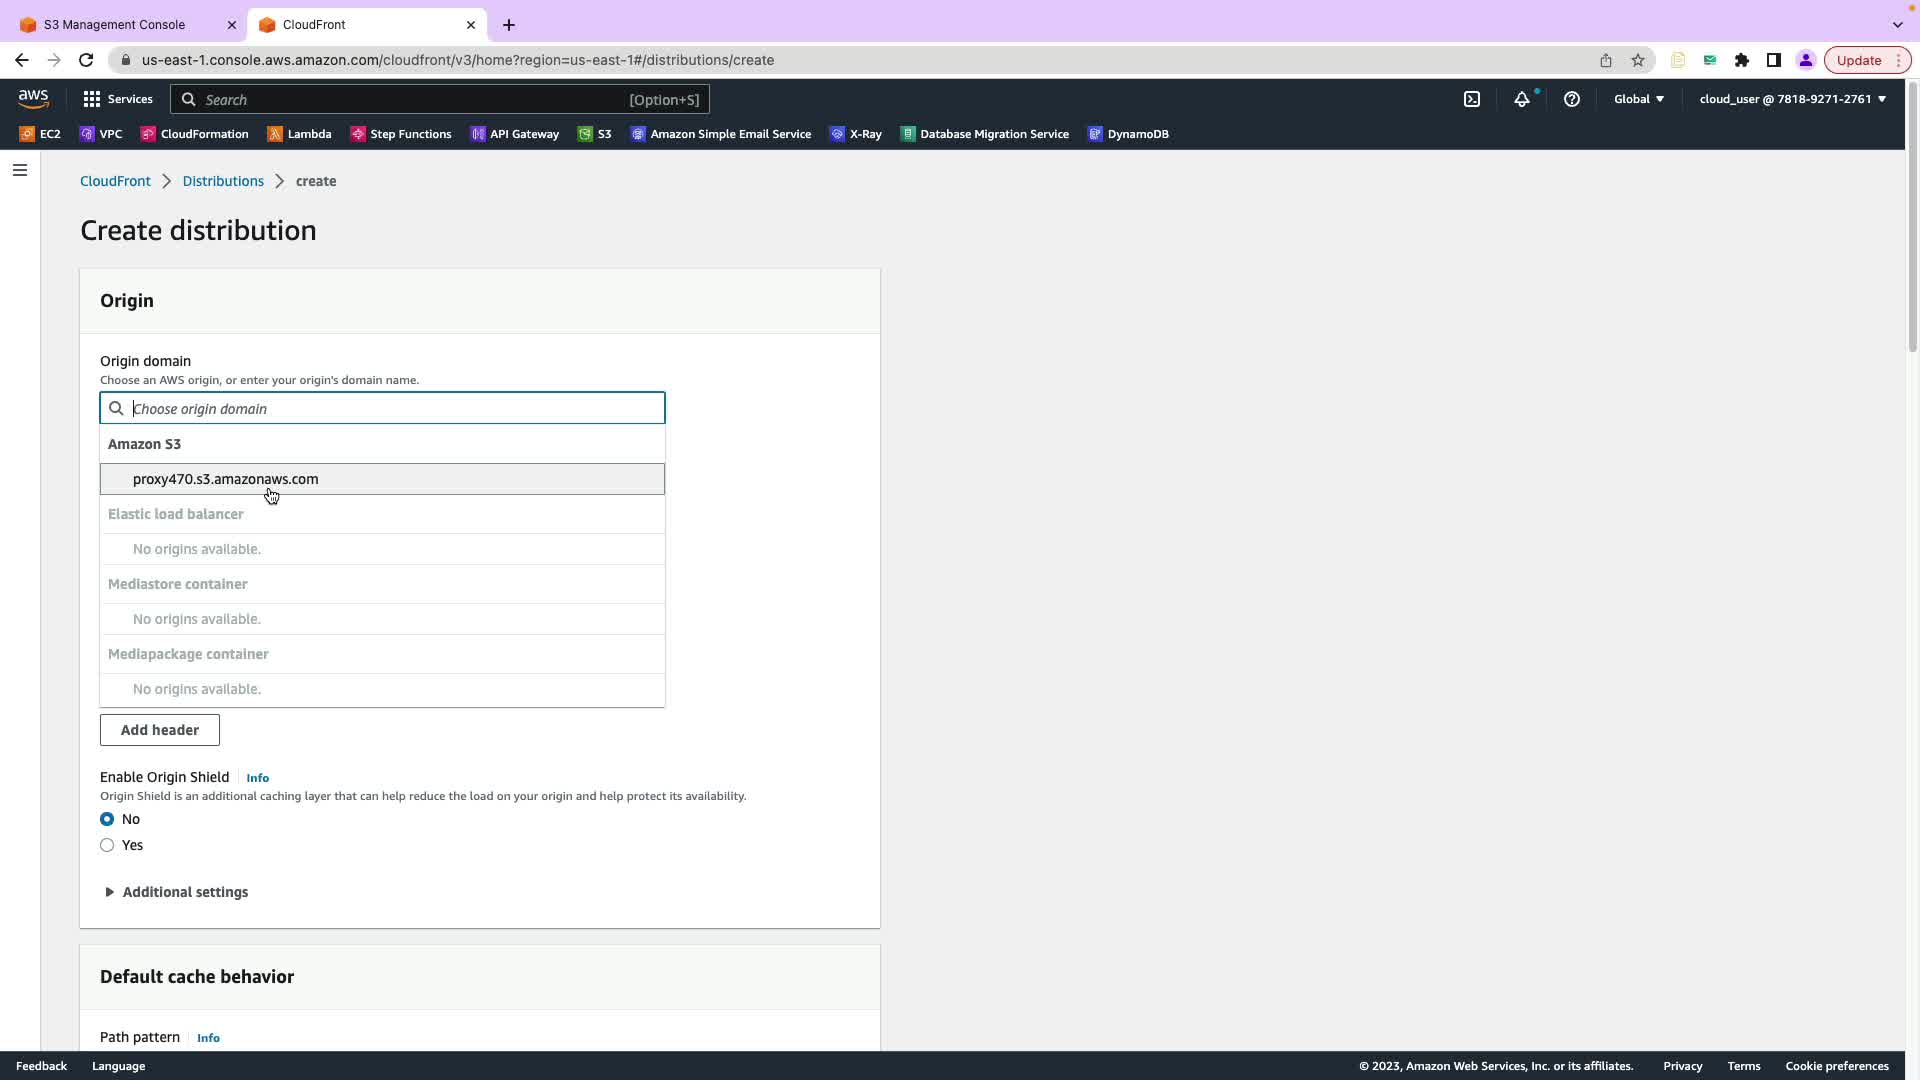Go to Distributions breadcrumb link

[223, 181]
